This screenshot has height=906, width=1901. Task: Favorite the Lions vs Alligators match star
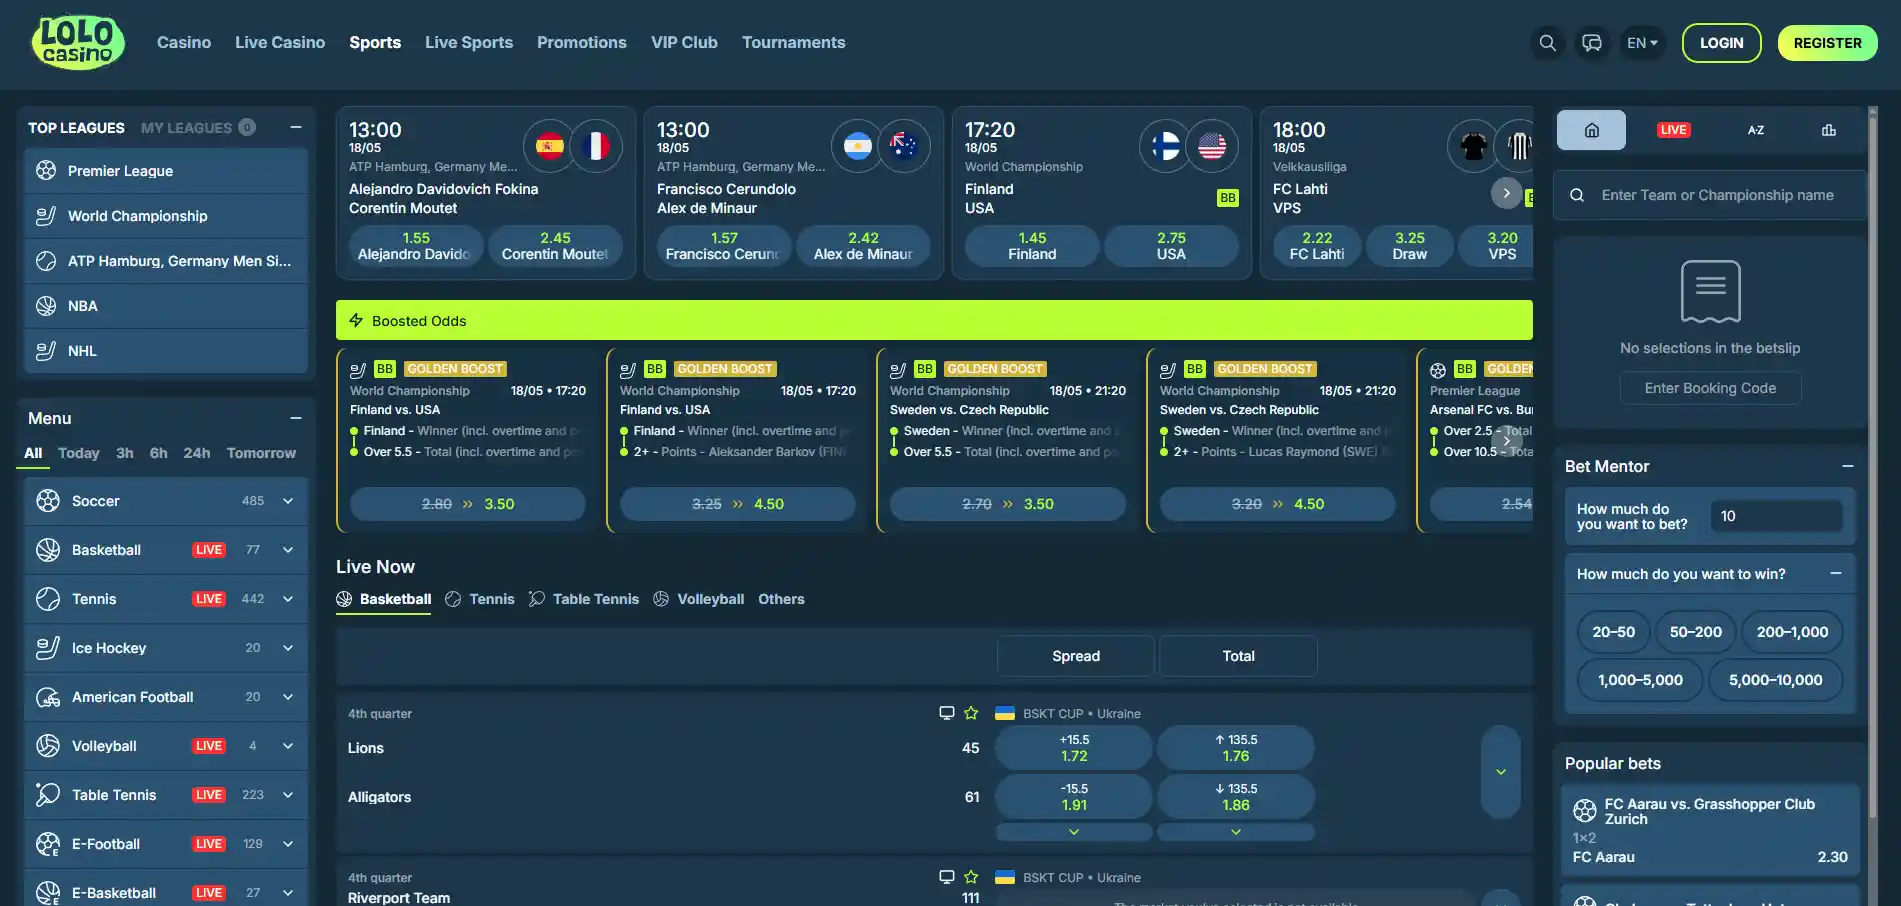(x=971, y=713)
